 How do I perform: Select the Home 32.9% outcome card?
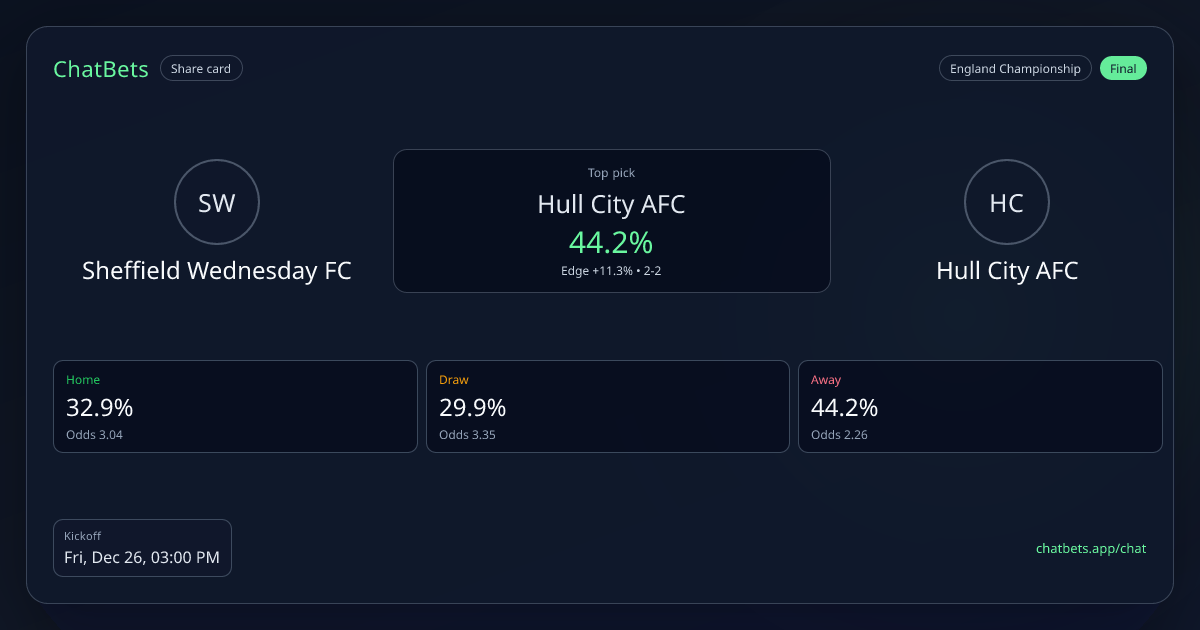tap(235, 406)
